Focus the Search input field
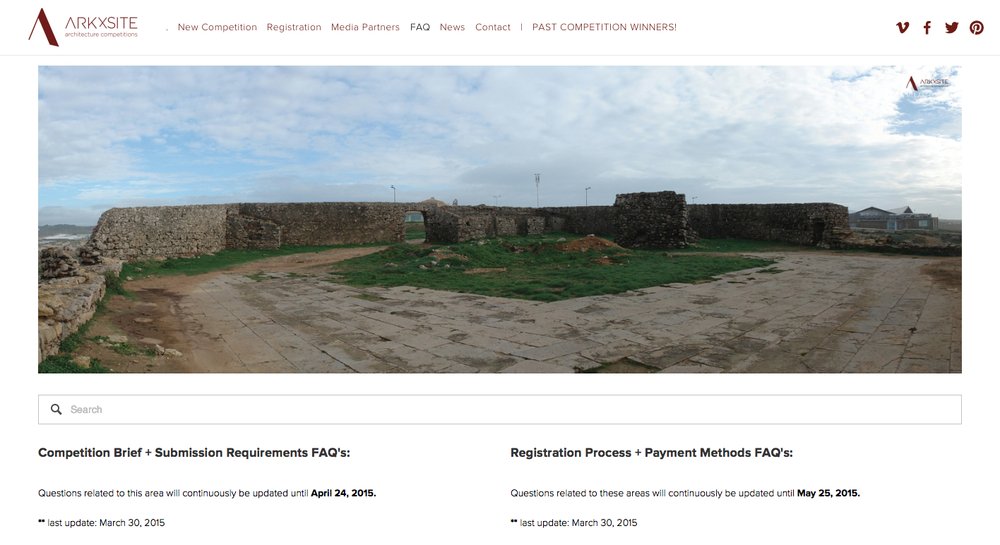 pyautogui.click(x=500, y=409)
